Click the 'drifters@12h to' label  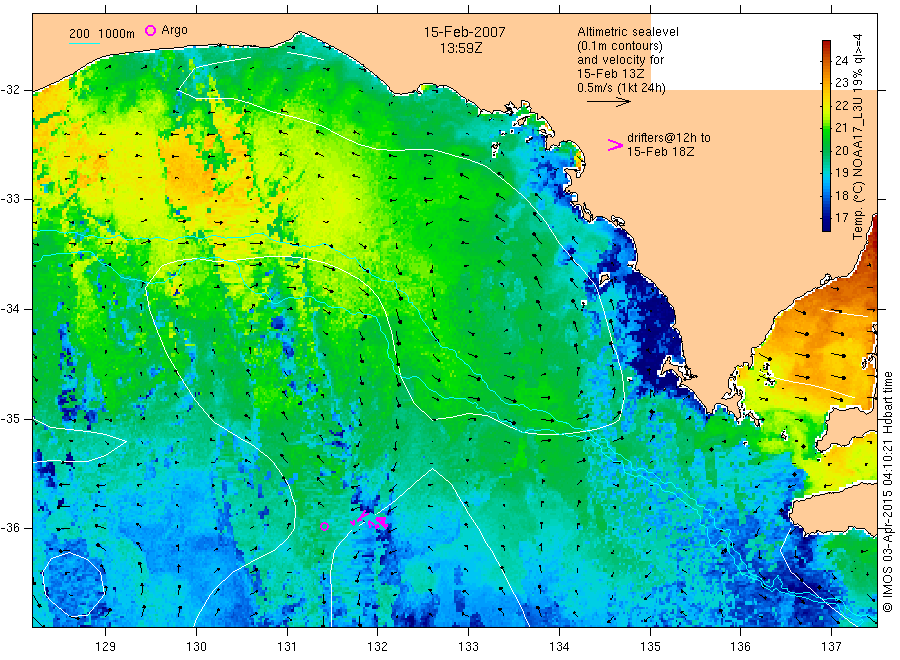click(x=669, y=138)
